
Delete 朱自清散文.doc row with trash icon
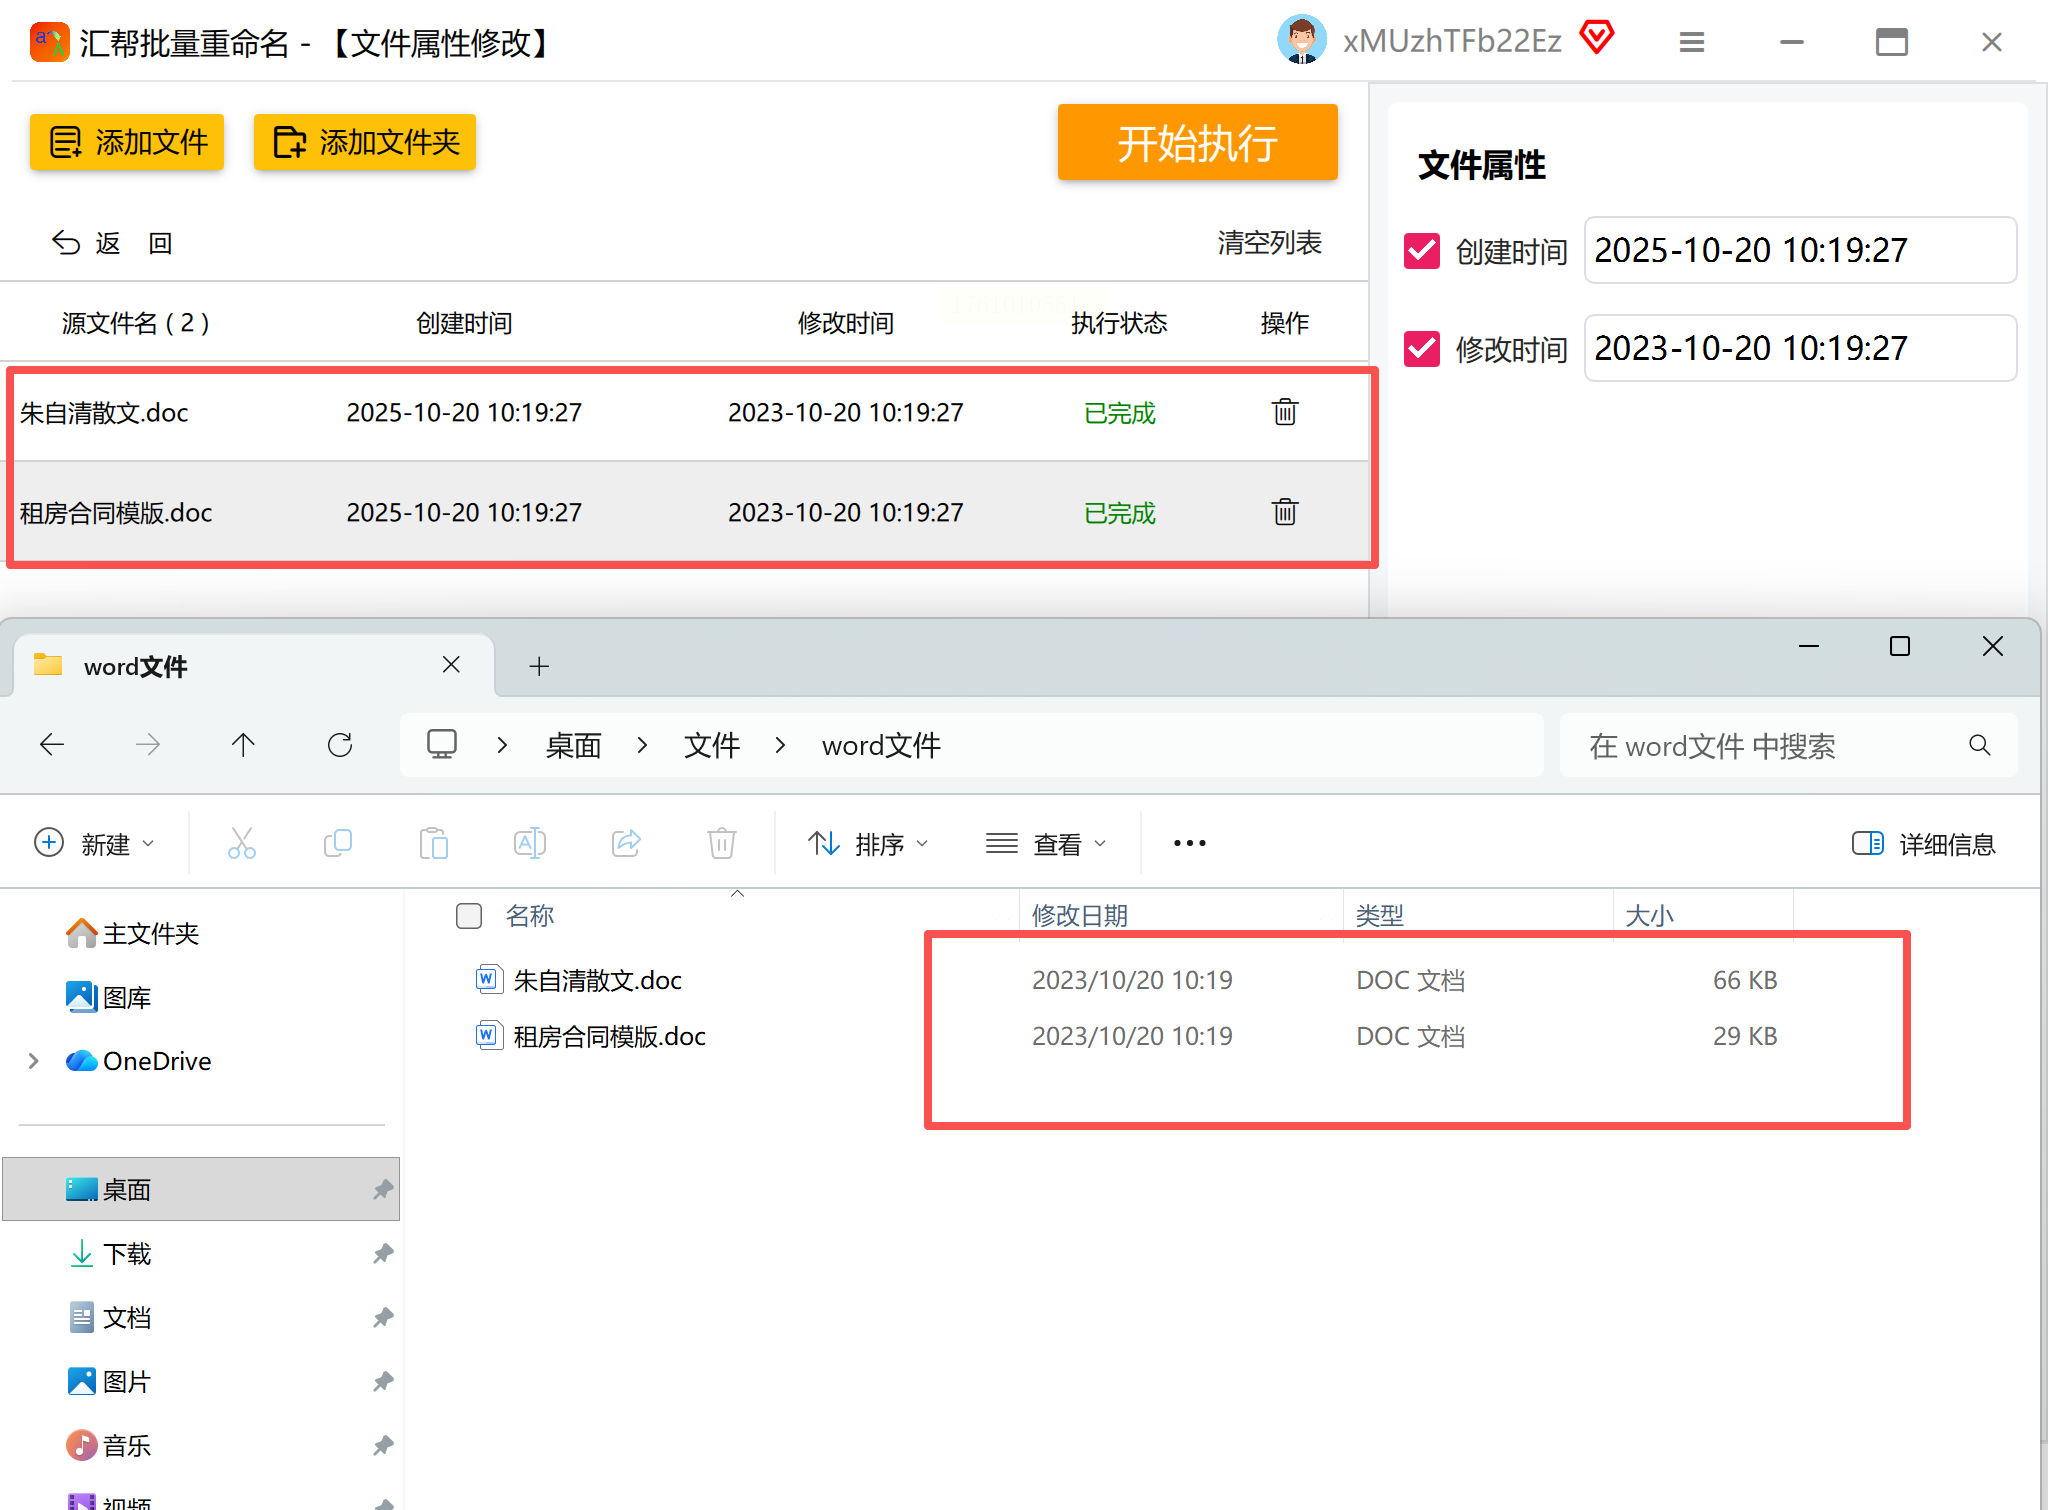pos(1284,412)
